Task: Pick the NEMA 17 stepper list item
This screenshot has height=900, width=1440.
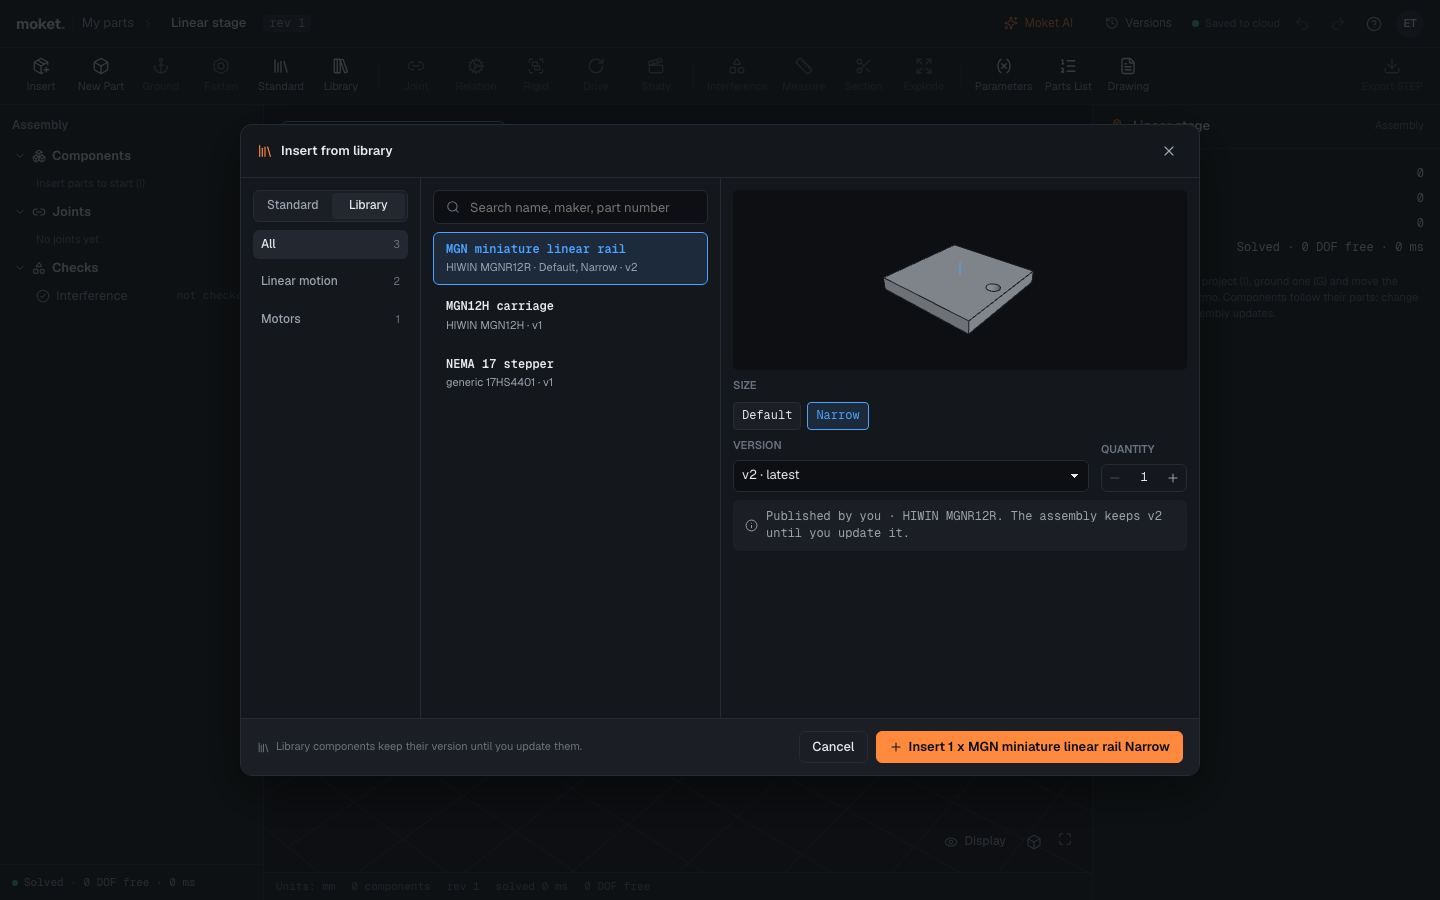Action: [570, 372]
